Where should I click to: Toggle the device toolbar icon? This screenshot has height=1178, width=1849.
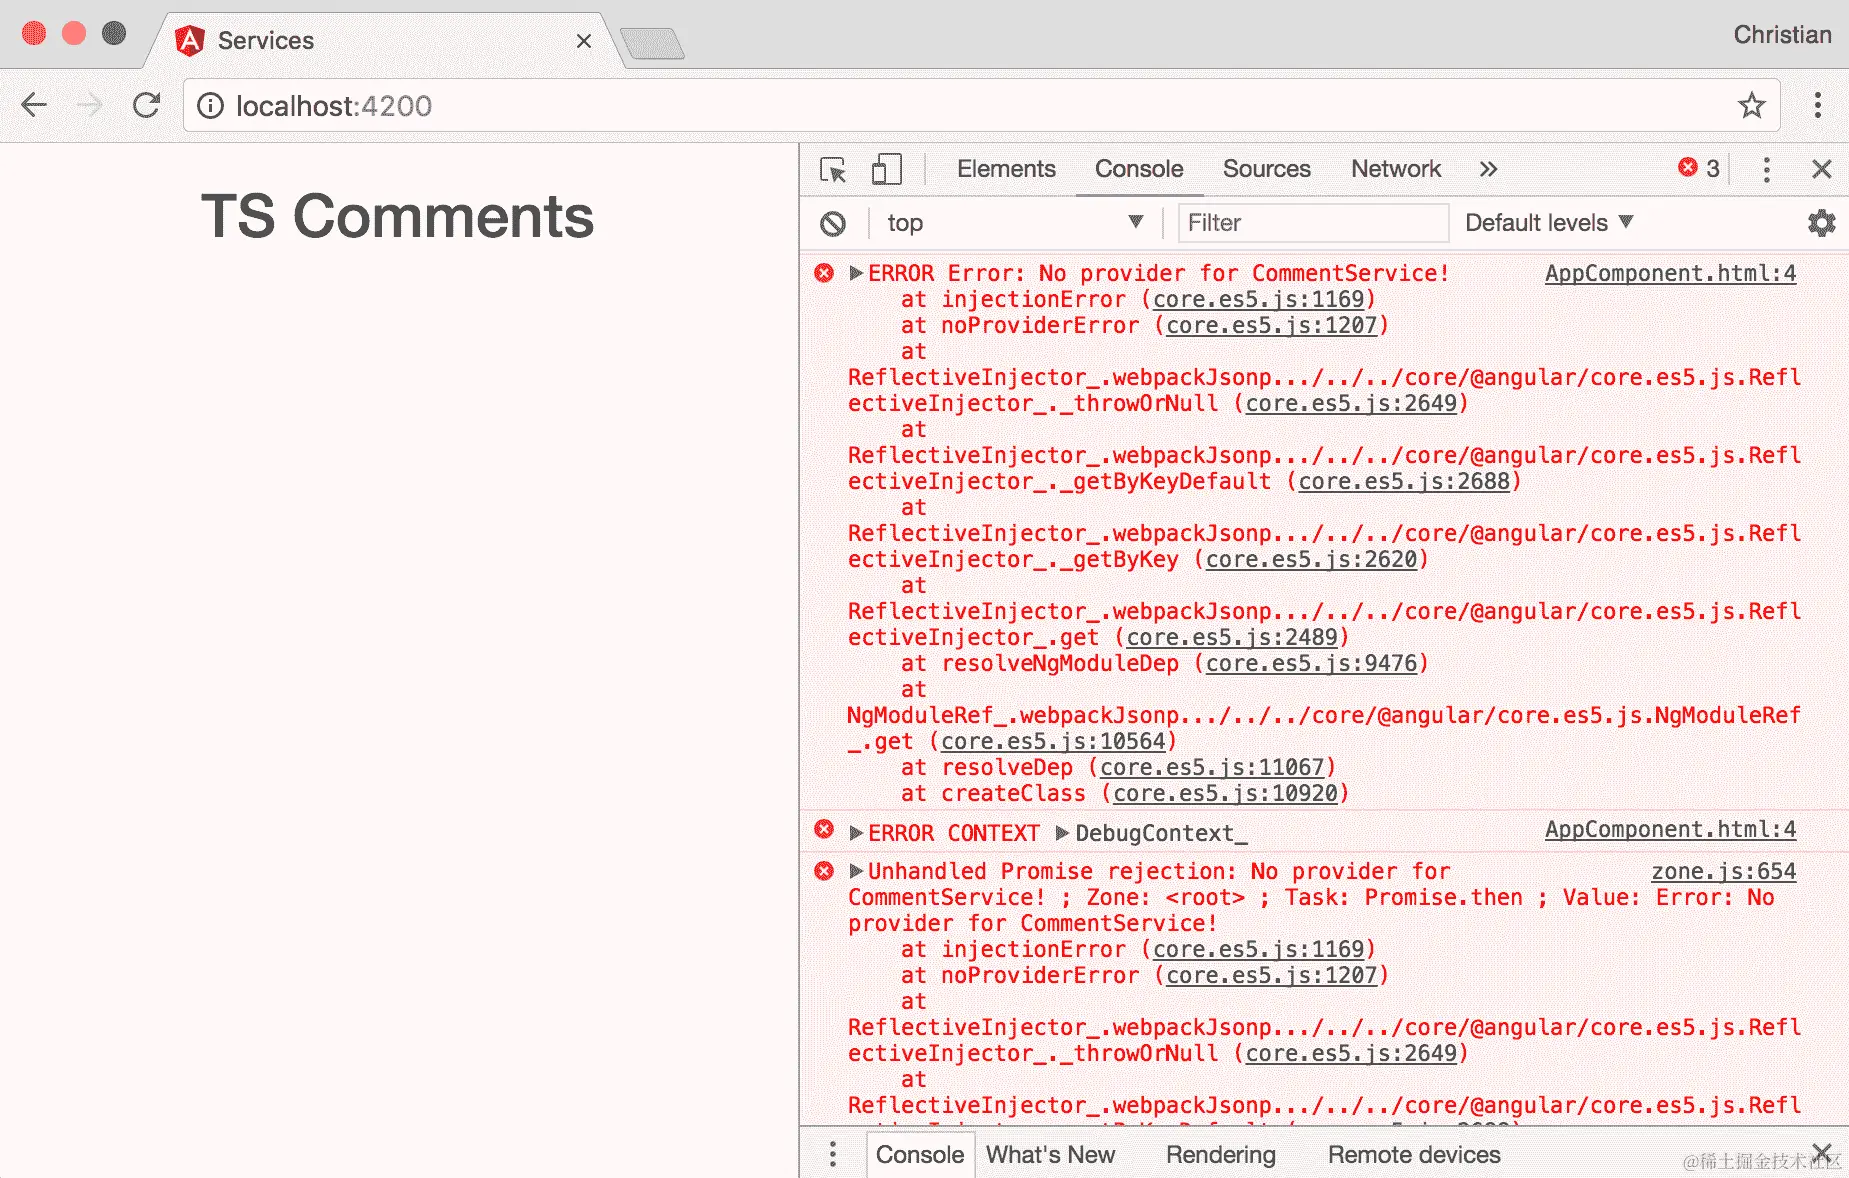[886, 169]
